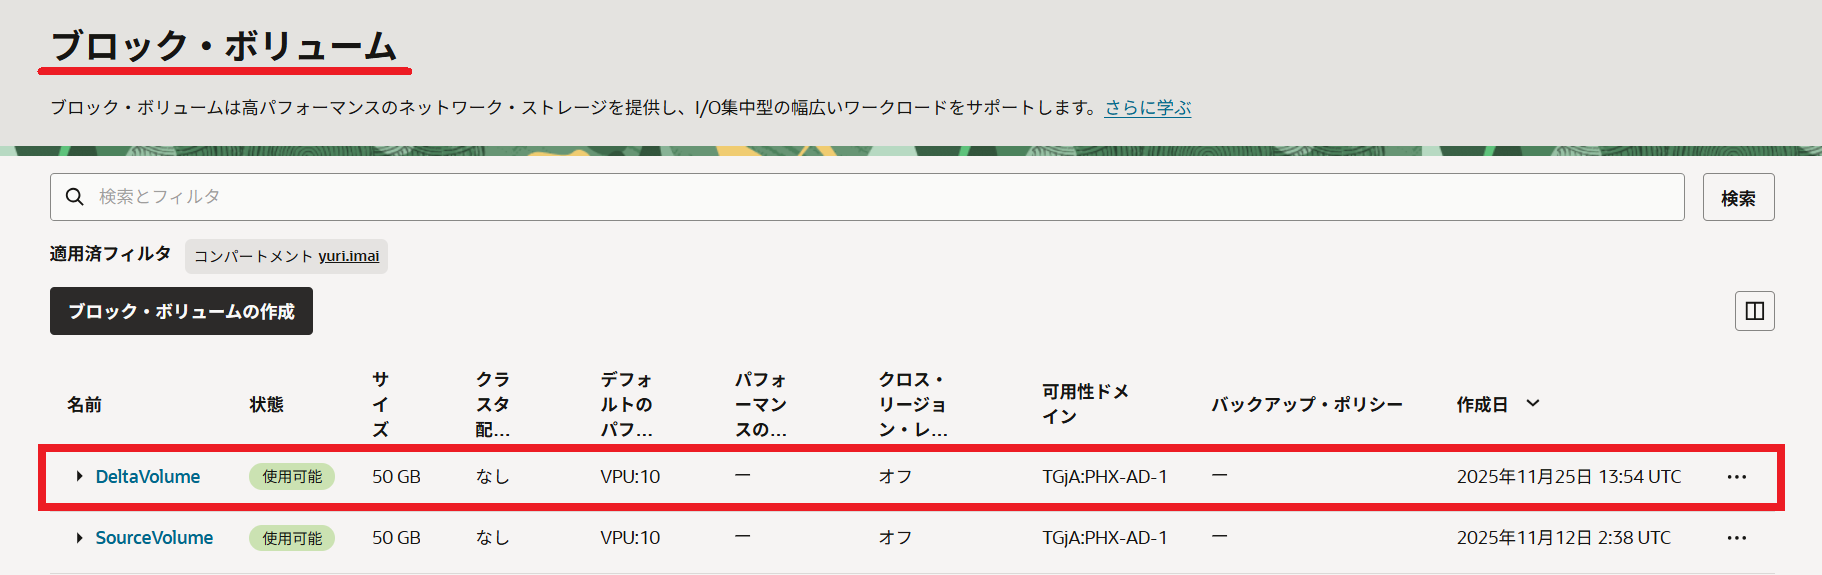This screenshot has height=575, width=1822.
Task: Click the バックアップ・ポリシー column header
Action: pos(1307,404)
